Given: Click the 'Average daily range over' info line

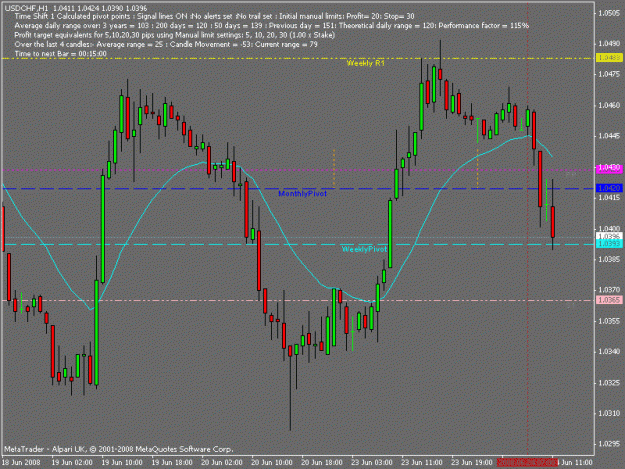Looking at the screenshot, I should [272, 26].
